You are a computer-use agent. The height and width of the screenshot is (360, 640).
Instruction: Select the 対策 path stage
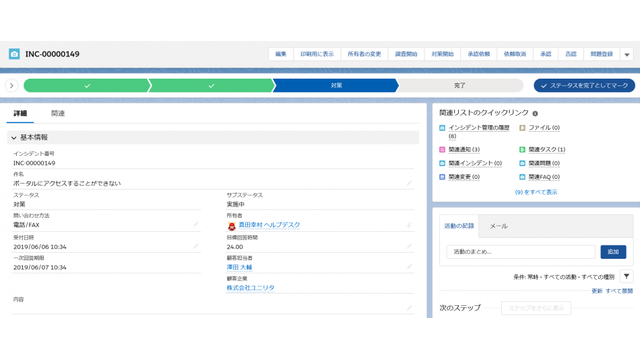(336, 86)
